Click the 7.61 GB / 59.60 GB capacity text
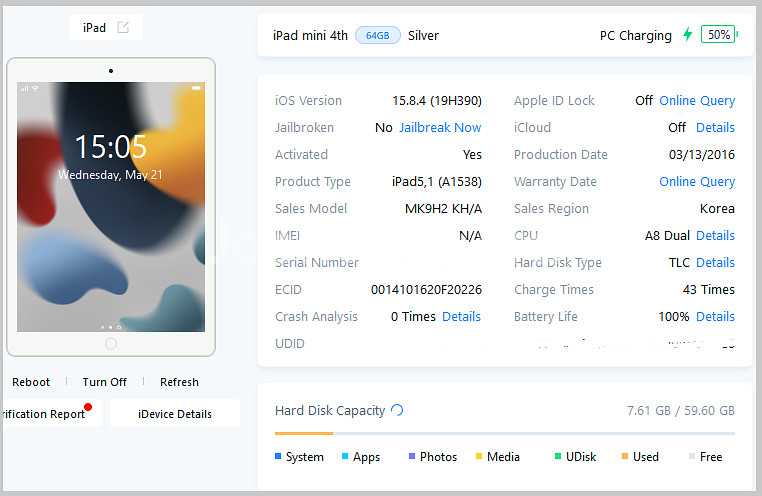This screenshot has width=762, height=496. tap(681, 410)
